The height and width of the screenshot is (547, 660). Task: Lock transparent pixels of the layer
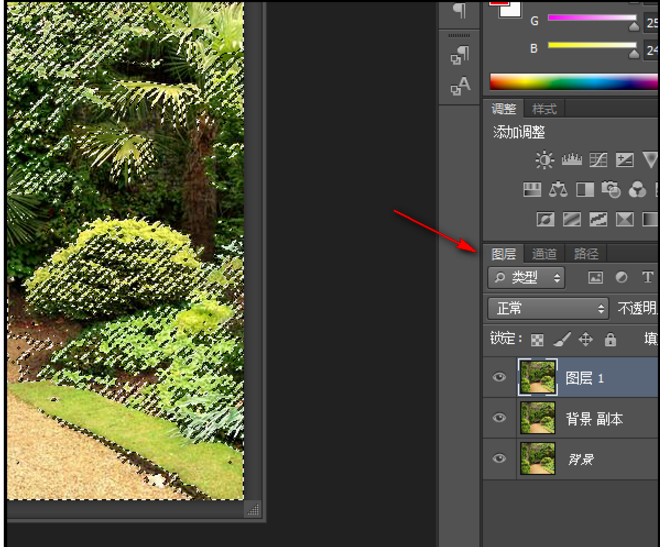[537, 340]
